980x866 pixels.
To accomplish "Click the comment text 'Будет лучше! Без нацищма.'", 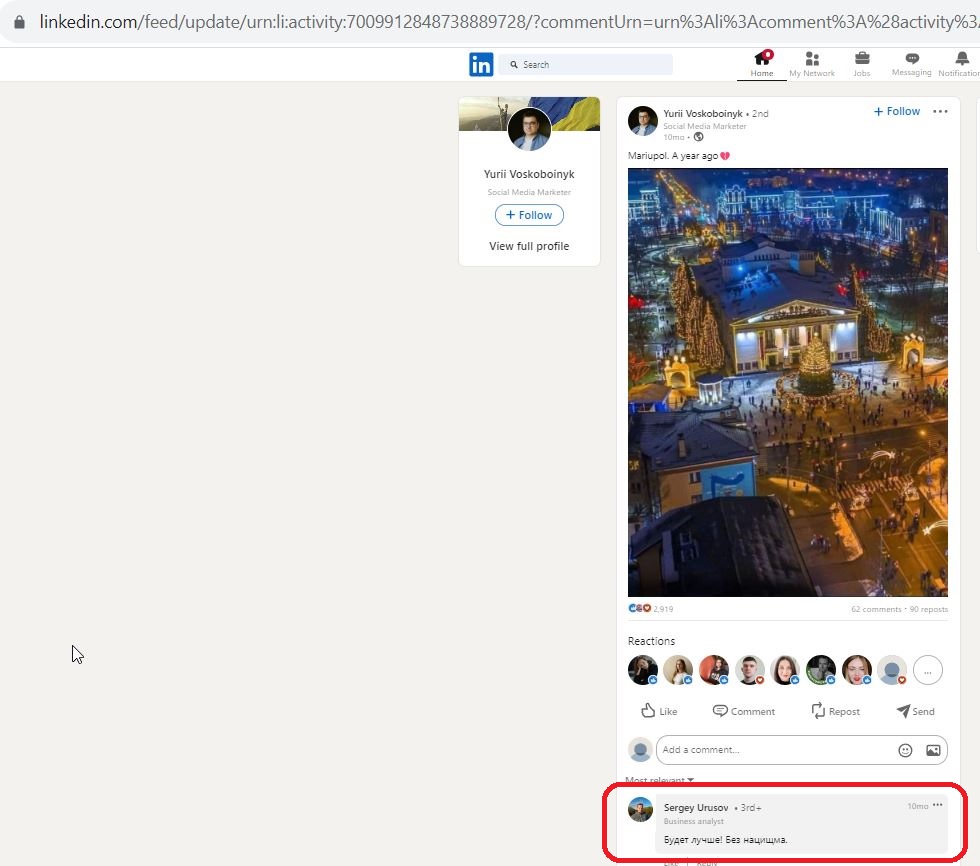I will tap(725, 840).
